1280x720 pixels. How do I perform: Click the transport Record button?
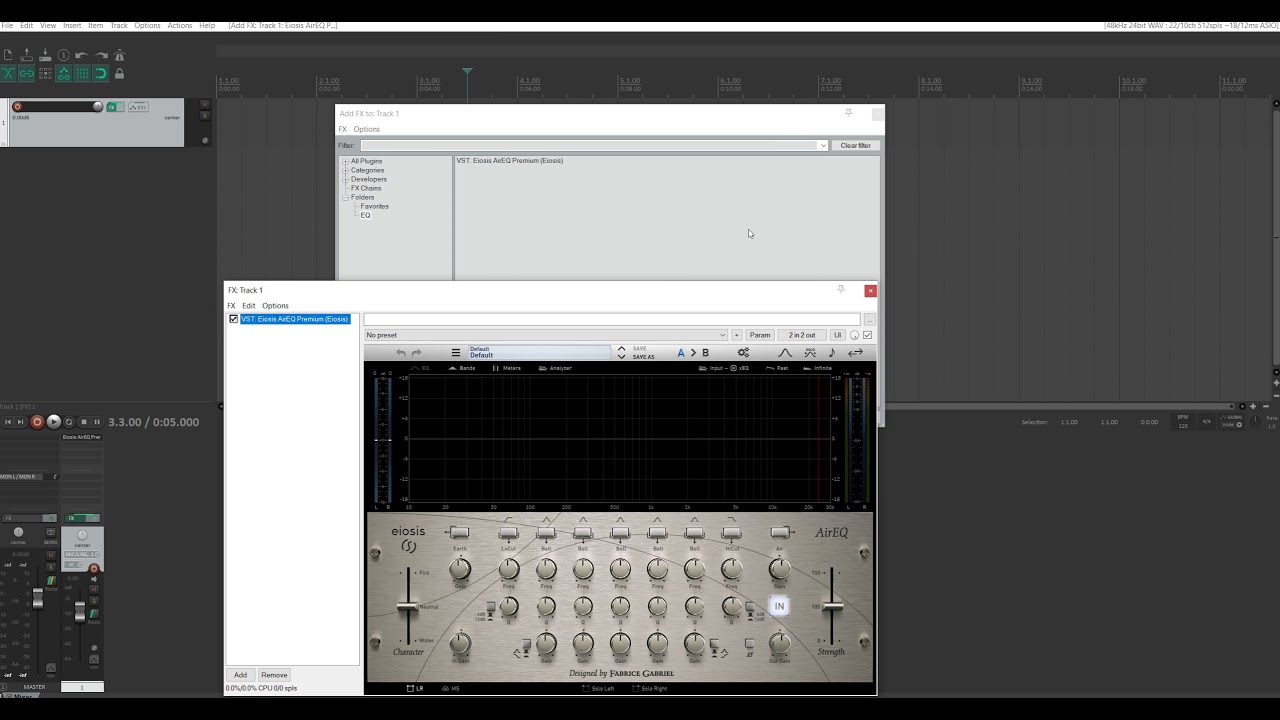pos(37,422)
